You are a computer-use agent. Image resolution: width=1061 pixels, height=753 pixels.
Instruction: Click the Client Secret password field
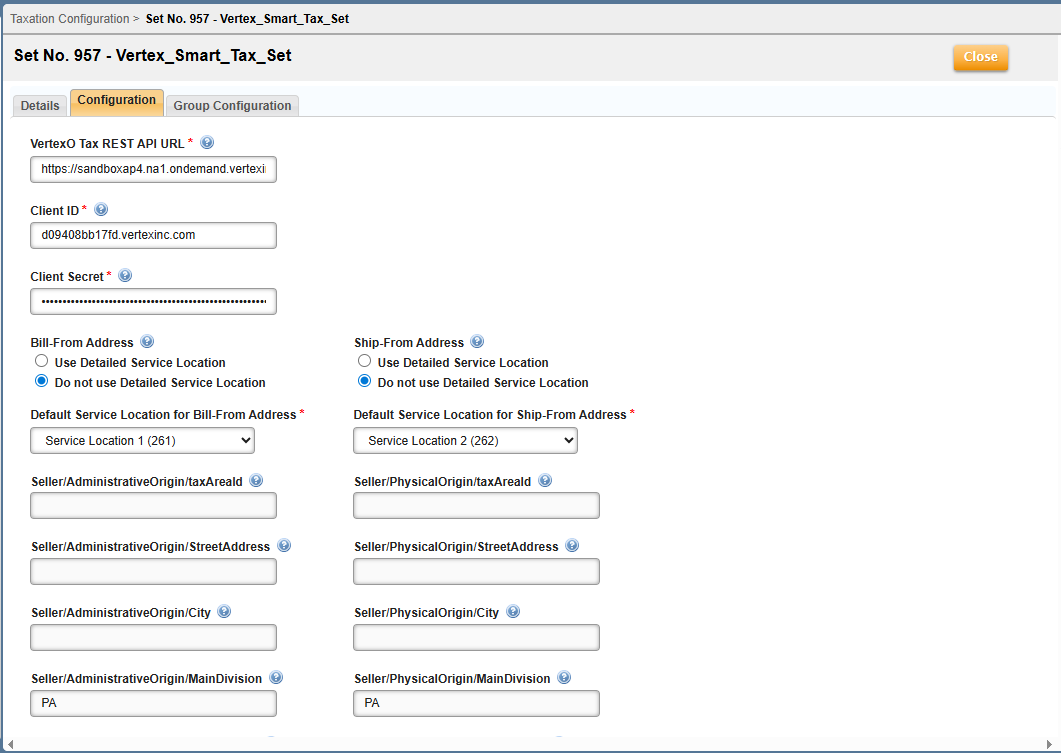[154, 301]
